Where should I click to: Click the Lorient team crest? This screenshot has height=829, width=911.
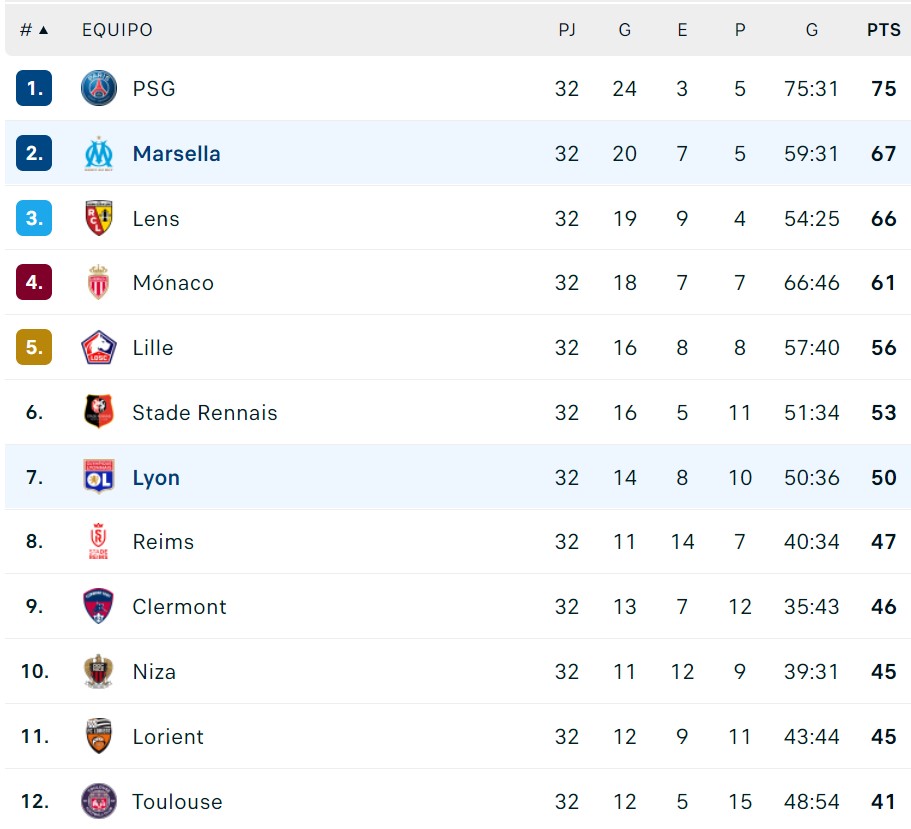[99, 737]
